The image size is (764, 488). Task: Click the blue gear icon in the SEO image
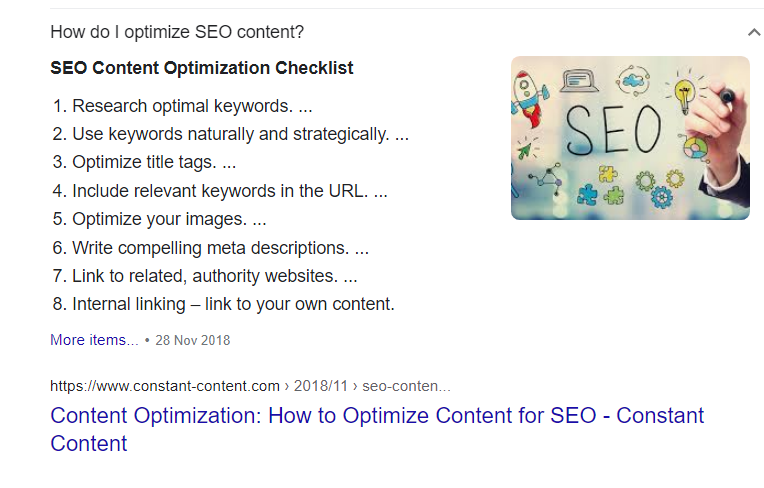(x=661, y=197)
